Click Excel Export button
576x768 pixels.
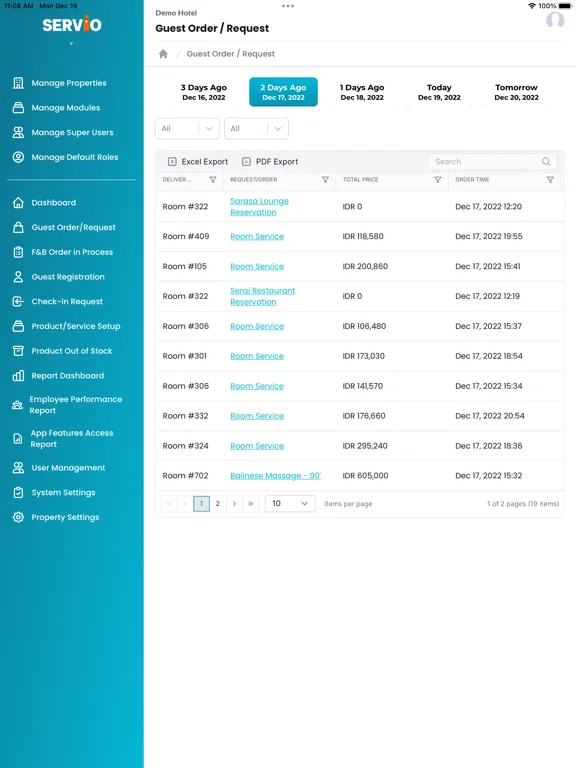(198, 162)
